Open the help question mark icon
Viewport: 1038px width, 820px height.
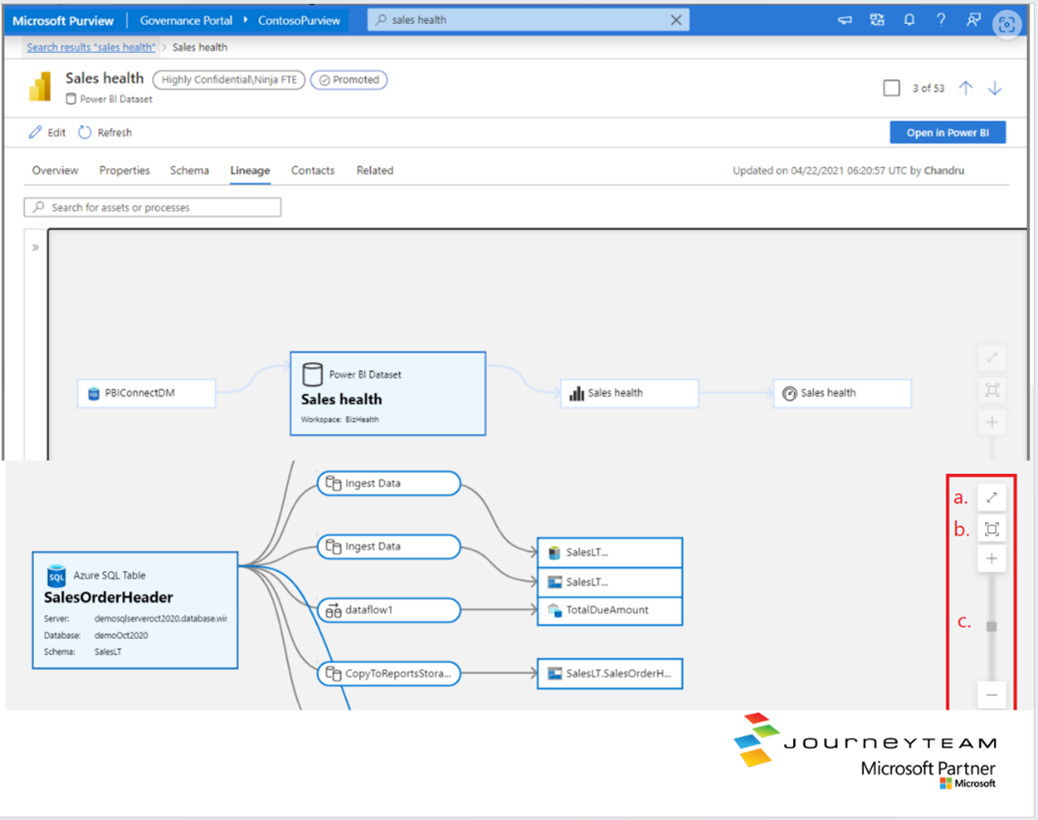pyautogui.click(x=941, y=20)
